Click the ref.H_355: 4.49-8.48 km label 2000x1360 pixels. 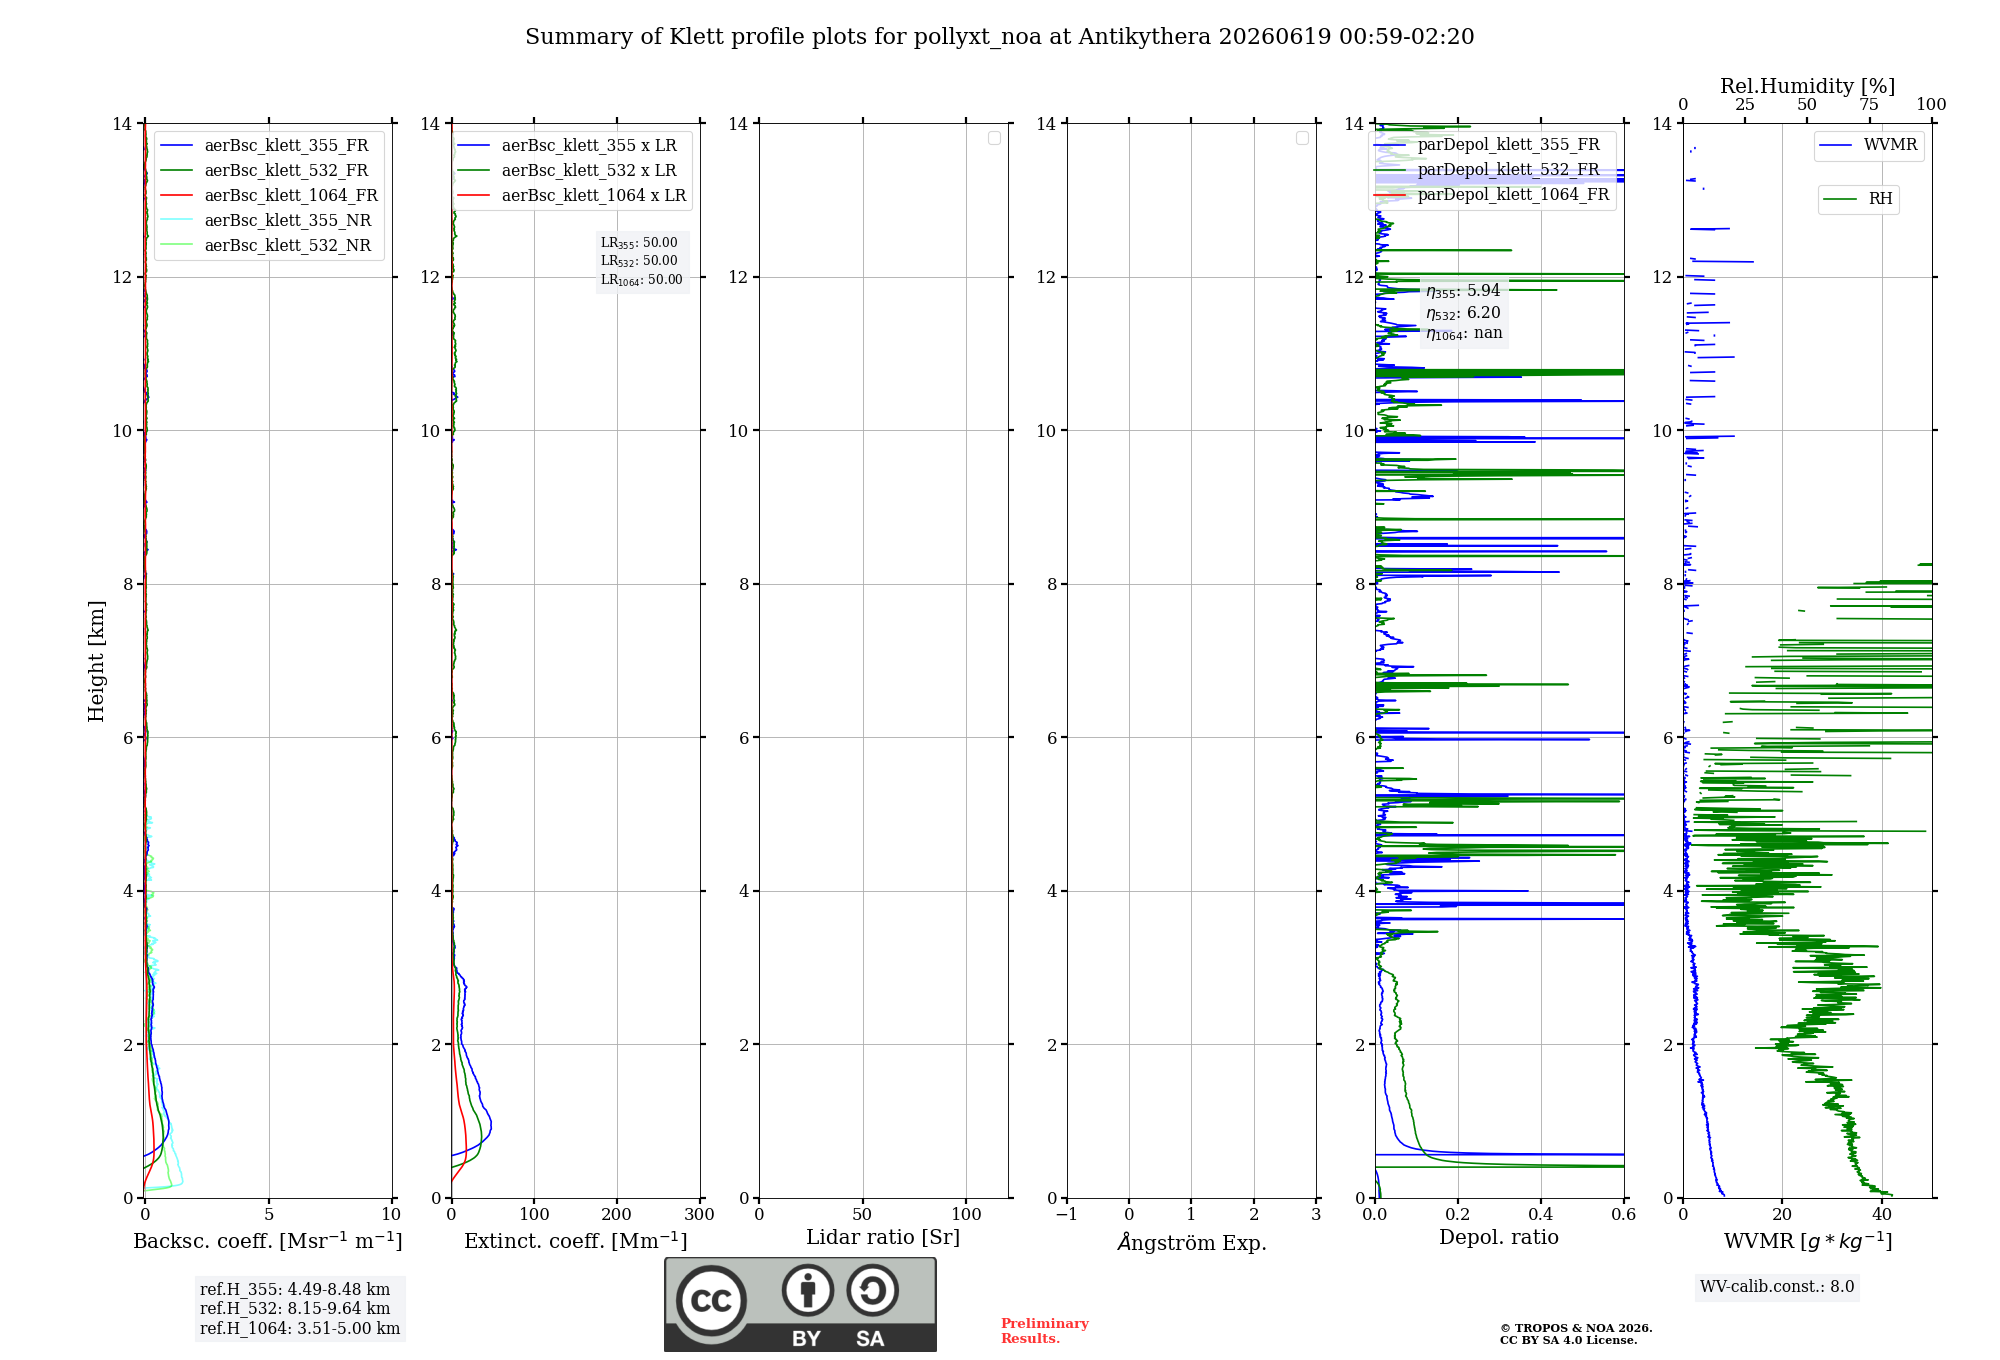pos(295,1290)
